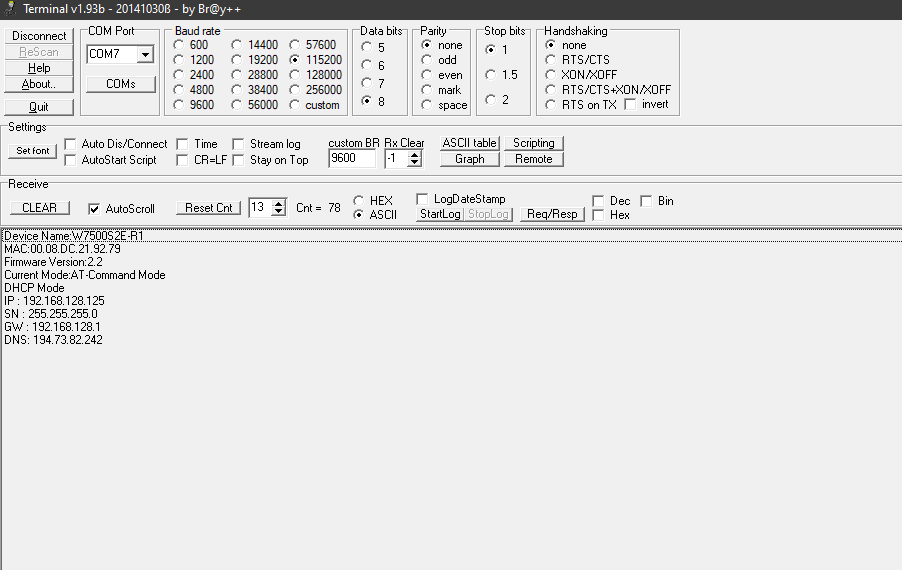Select 1.5 stop bits
The height and width of the screenshot is (570, 902).
(x=491, y=75)
